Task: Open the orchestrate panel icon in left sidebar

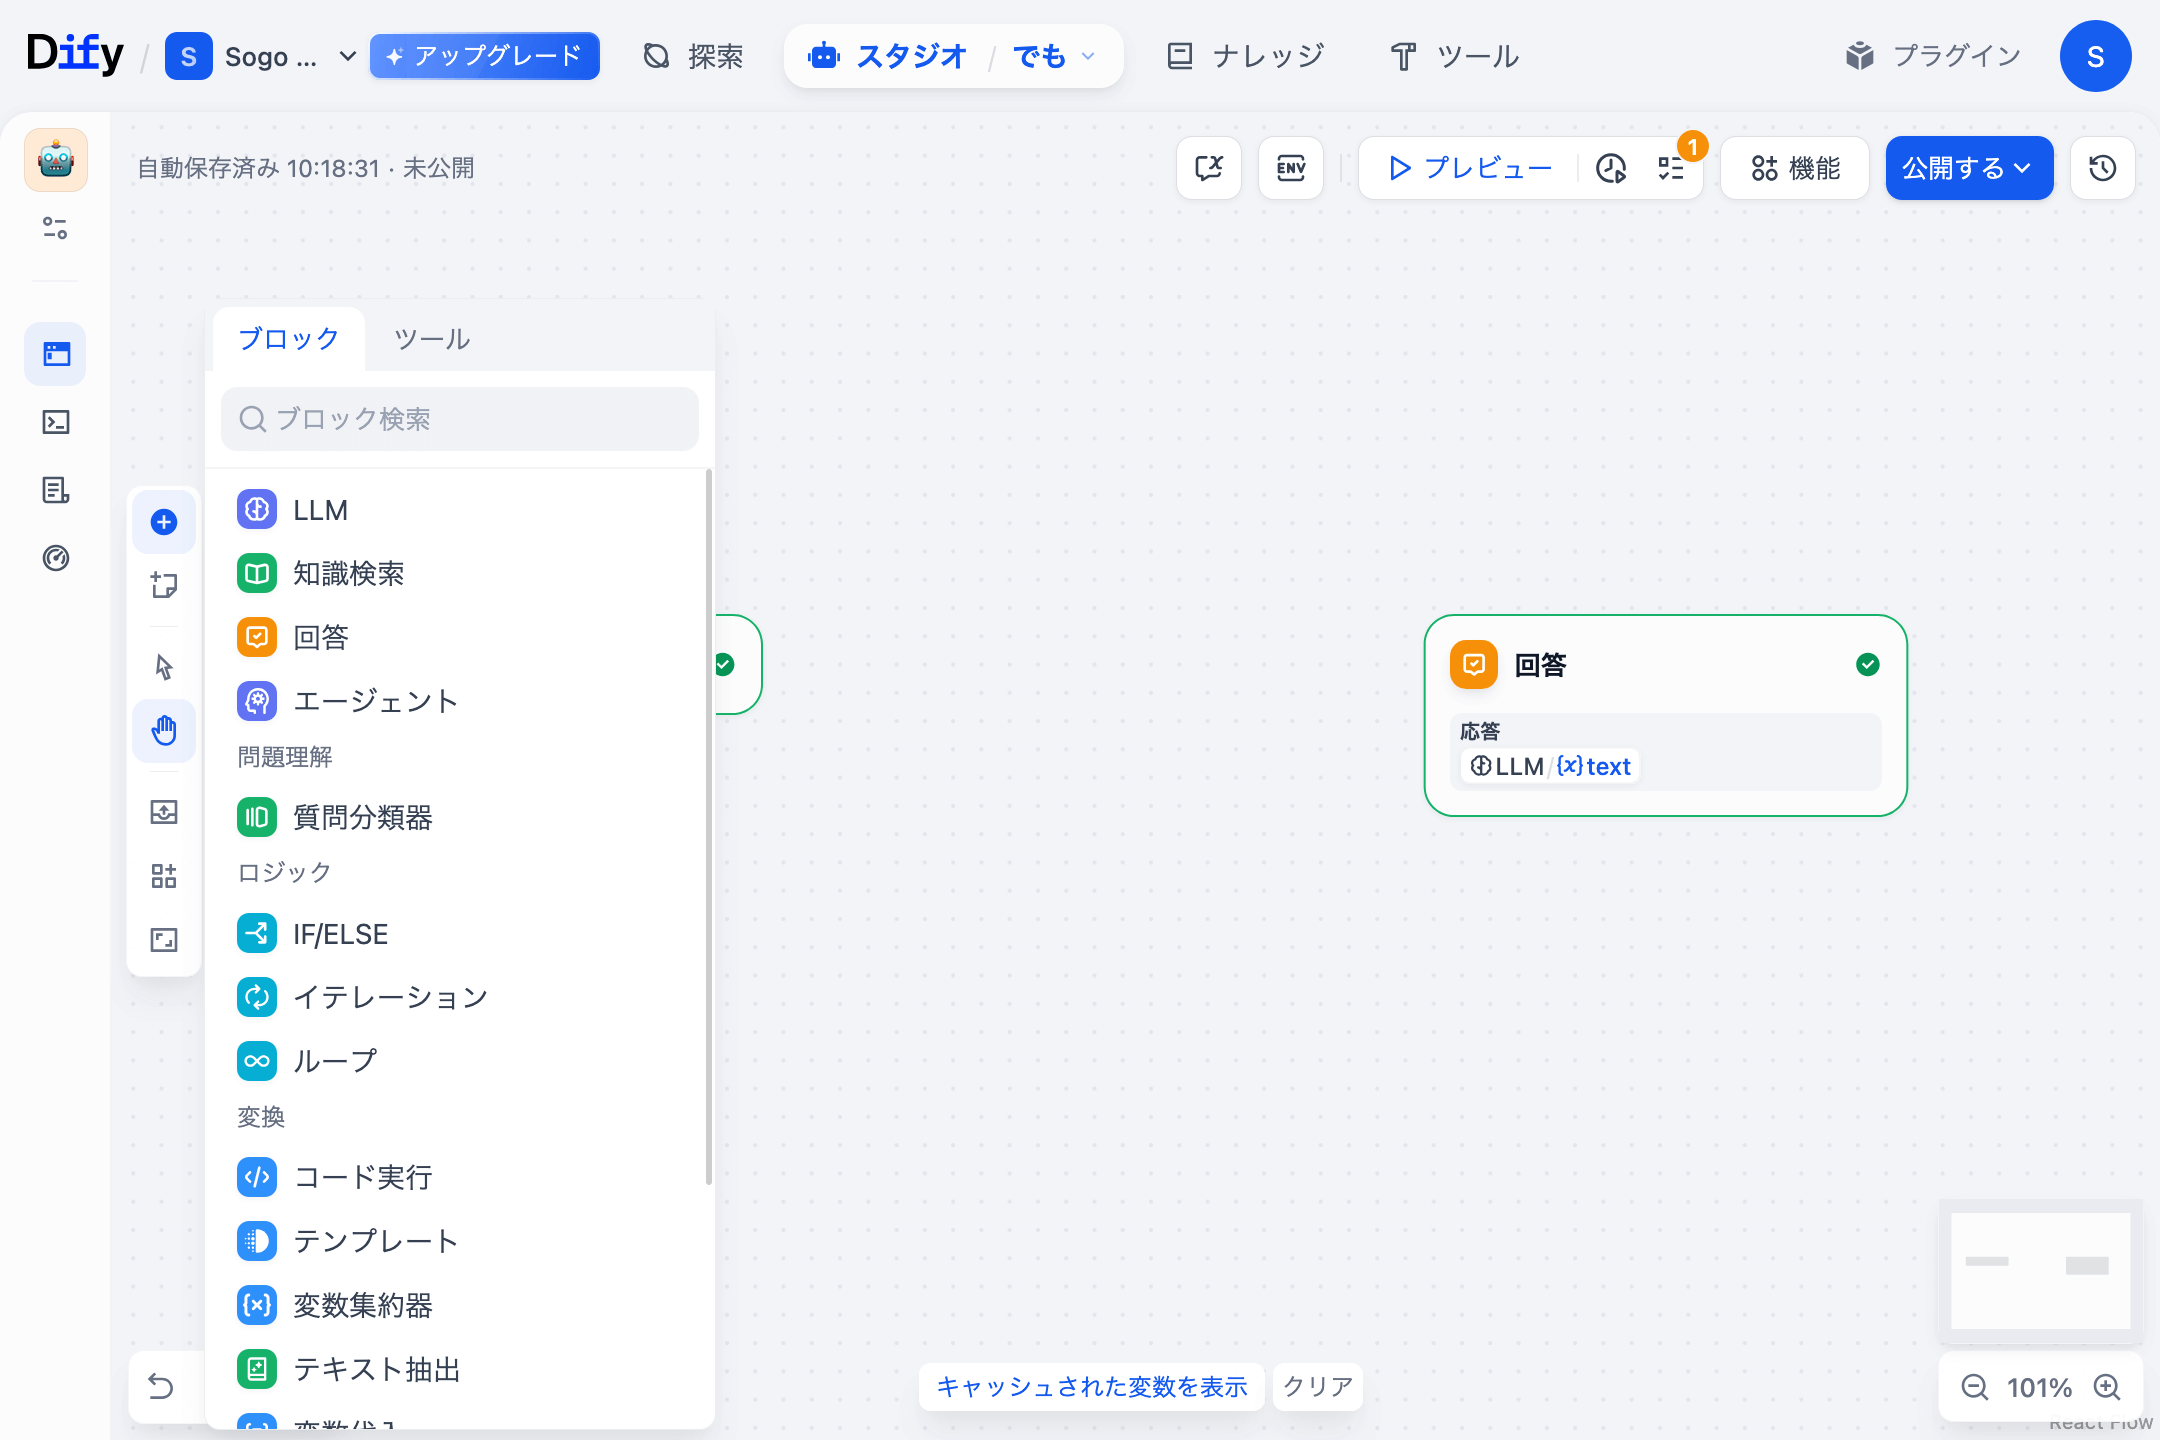Action: 55,353
